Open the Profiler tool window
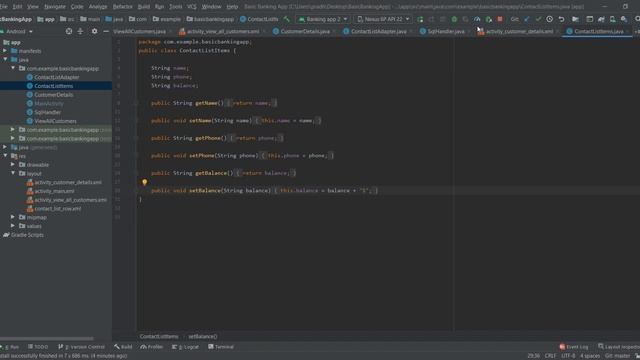The height and width of the screenshot is (360, 640). tap(151, 347)
